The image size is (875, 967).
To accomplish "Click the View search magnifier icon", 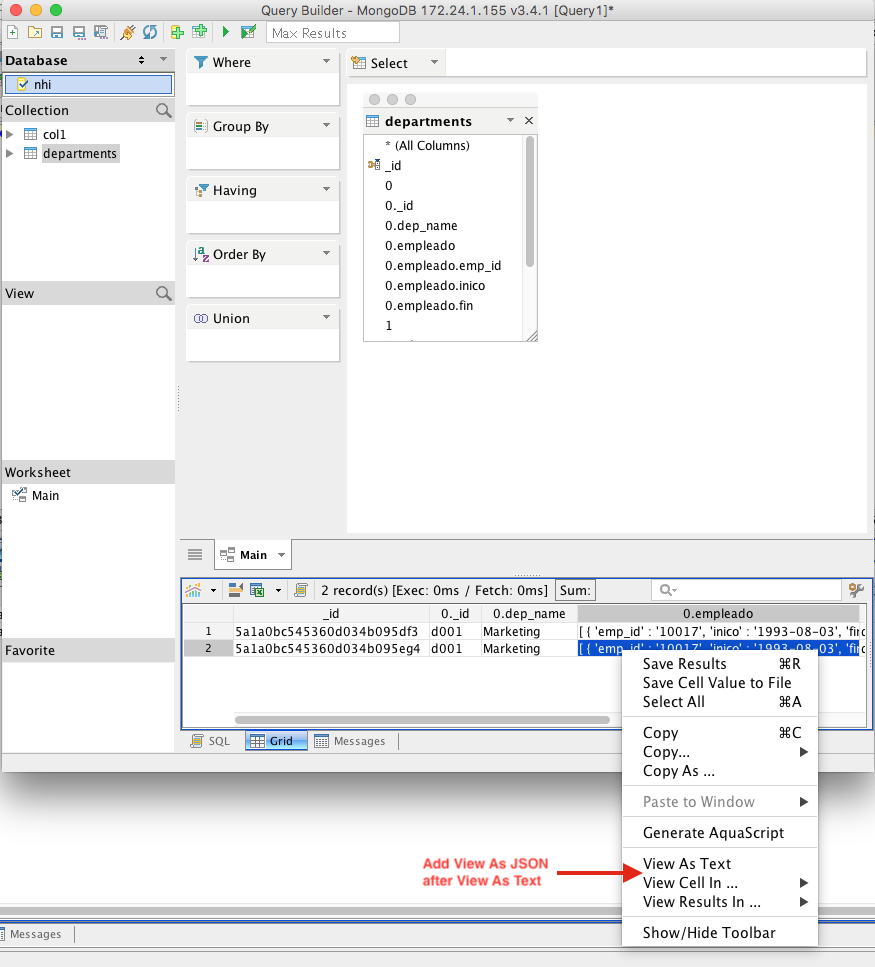I will coord(163,294).
